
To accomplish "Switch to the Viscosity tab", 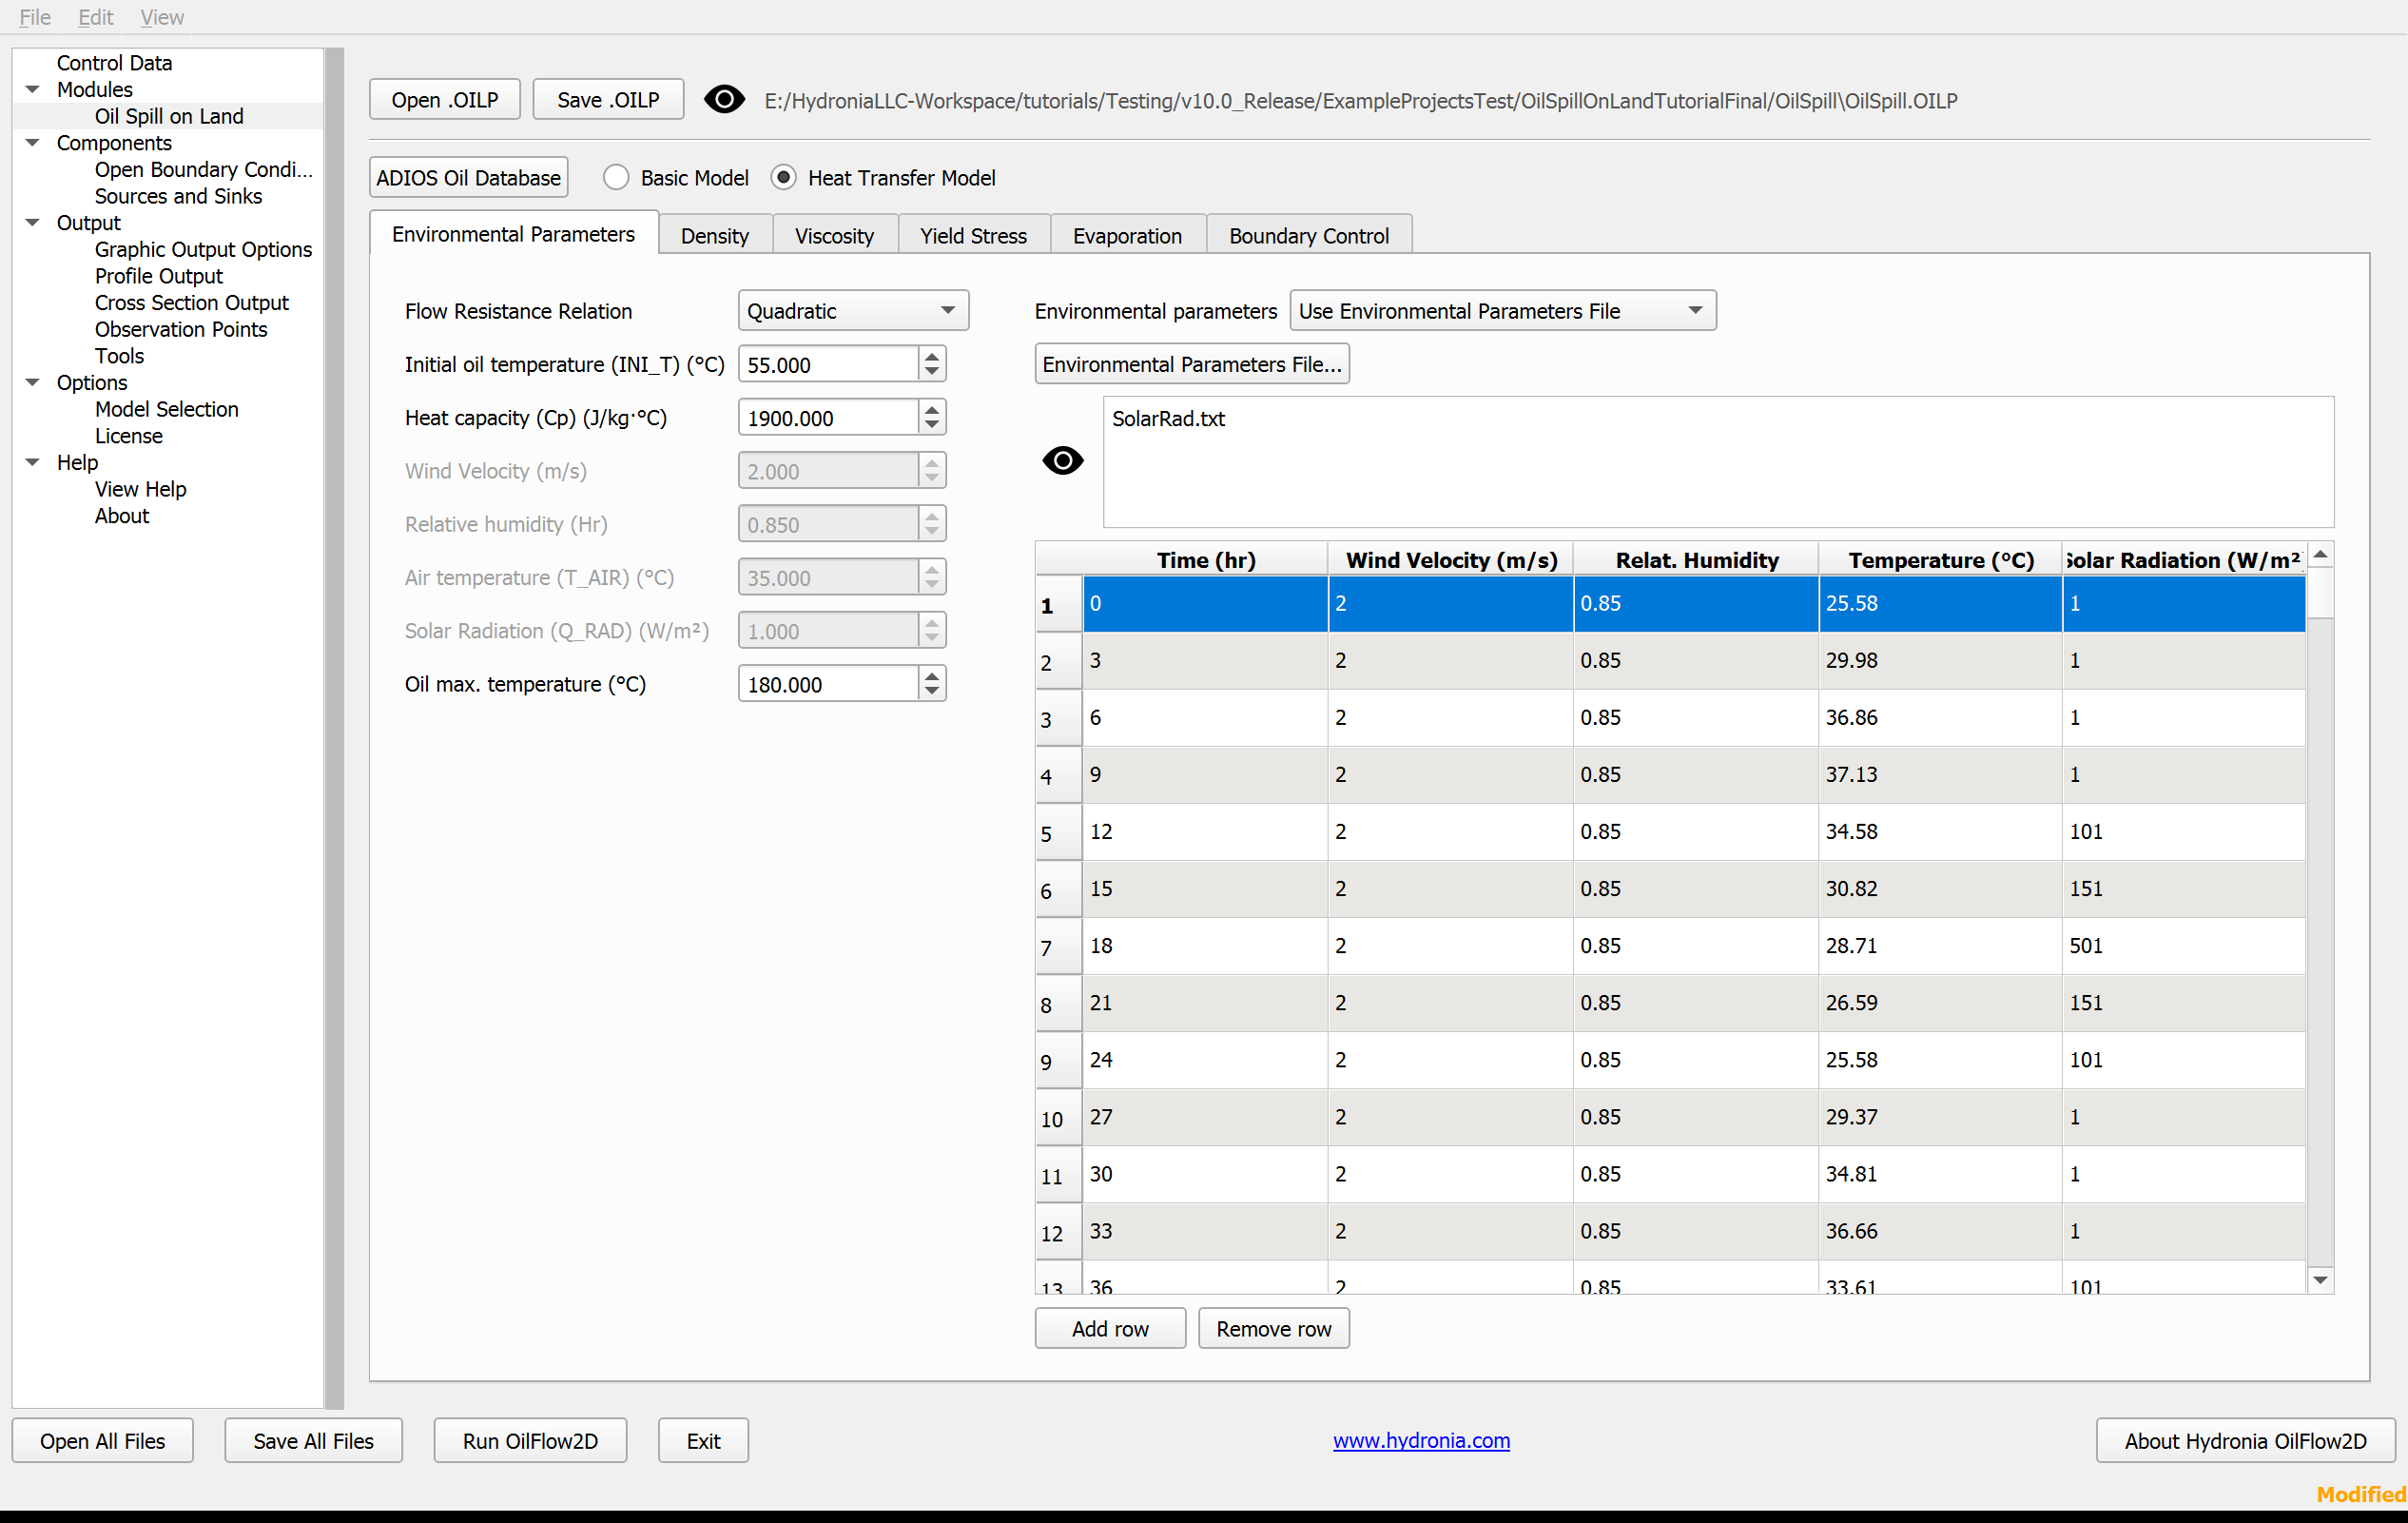I will [834, 236].
